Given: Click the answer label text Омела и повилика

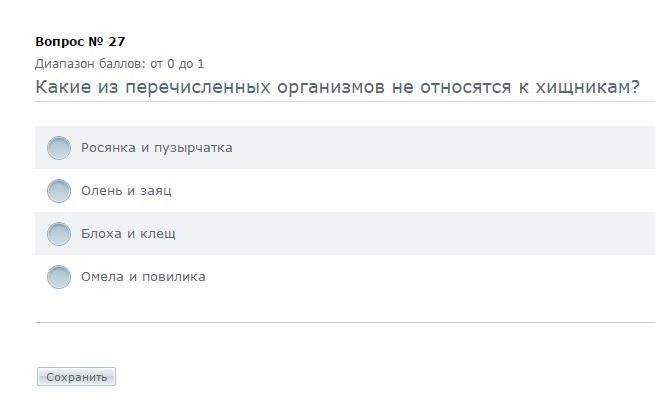Looking at the screenshot, I should (x=143, y=277).
